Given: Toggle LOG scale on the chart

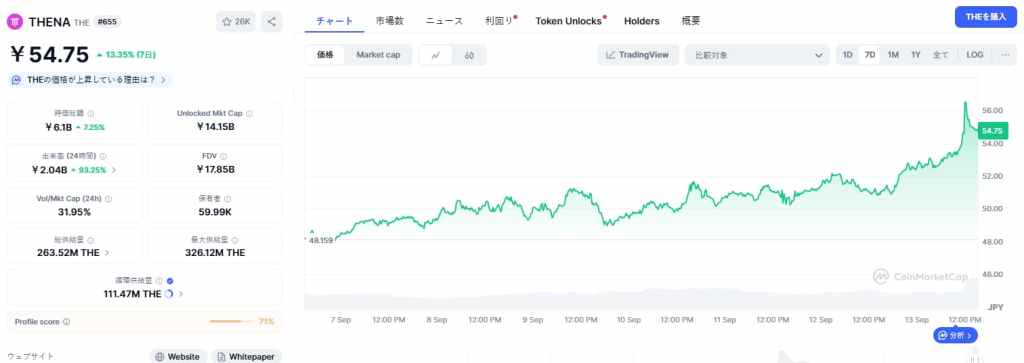Looking at the screenshot, I should (974, 55).
